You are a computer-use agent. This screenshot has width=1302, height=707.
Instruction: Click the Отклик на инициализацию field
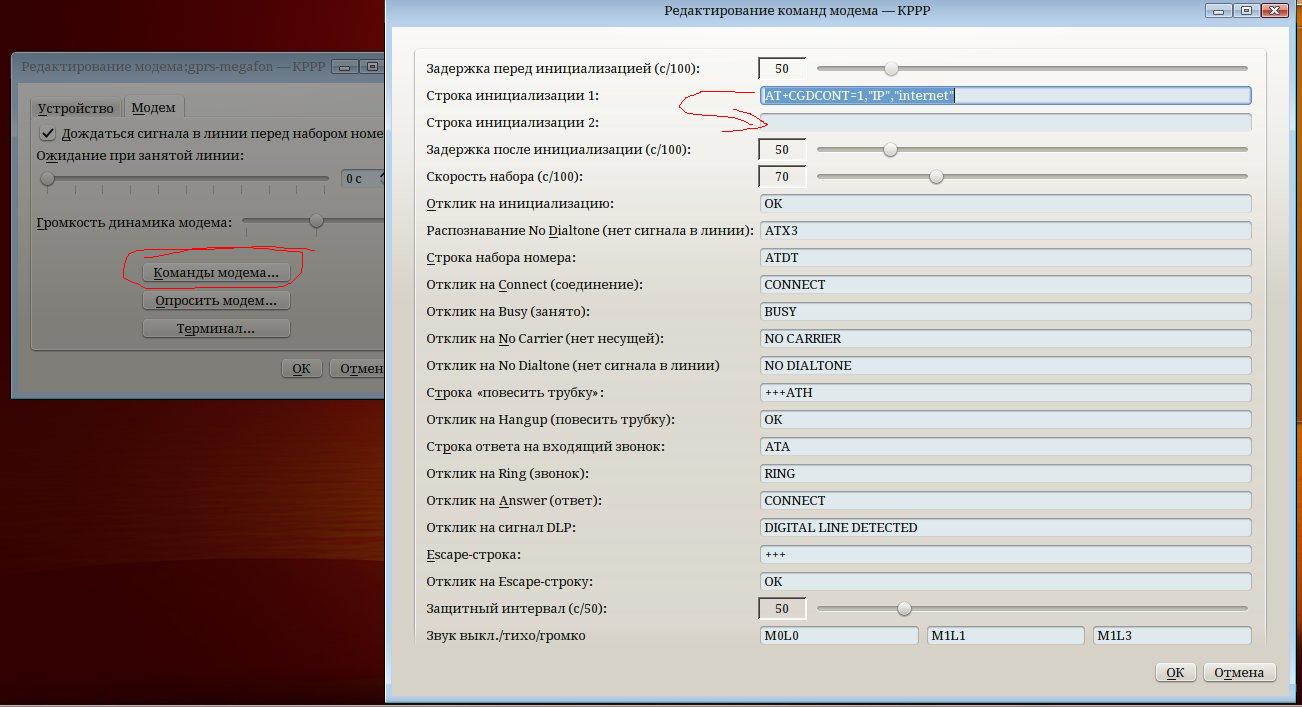[x=1005, y=204]
